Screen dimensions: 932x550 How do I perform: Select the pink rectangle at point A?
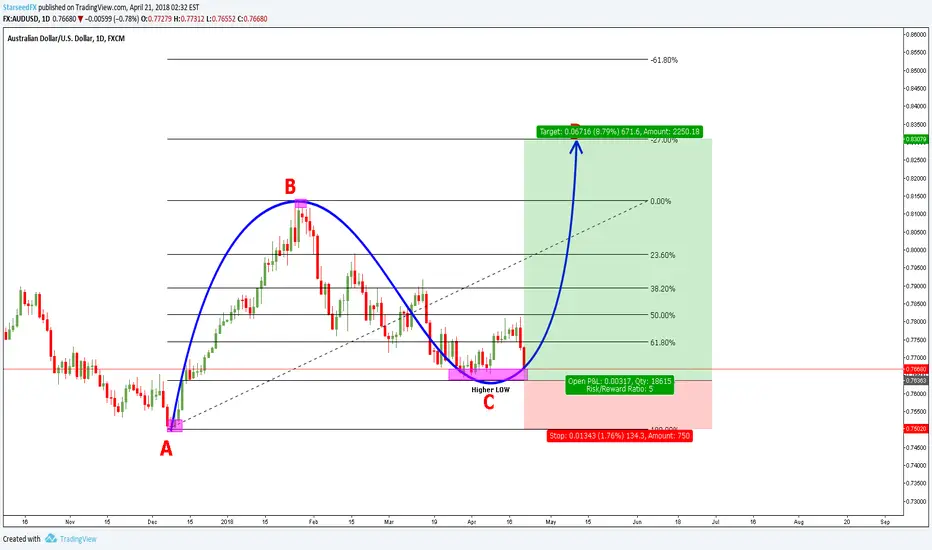(x=175, y=425)
